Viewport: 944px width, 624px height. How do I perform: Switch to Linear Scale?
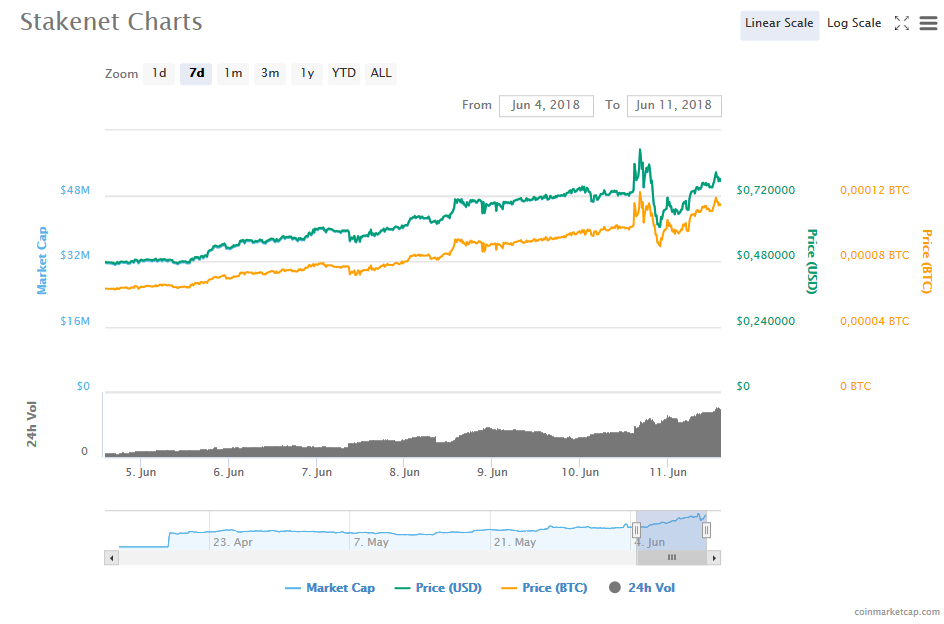(779, 23)
